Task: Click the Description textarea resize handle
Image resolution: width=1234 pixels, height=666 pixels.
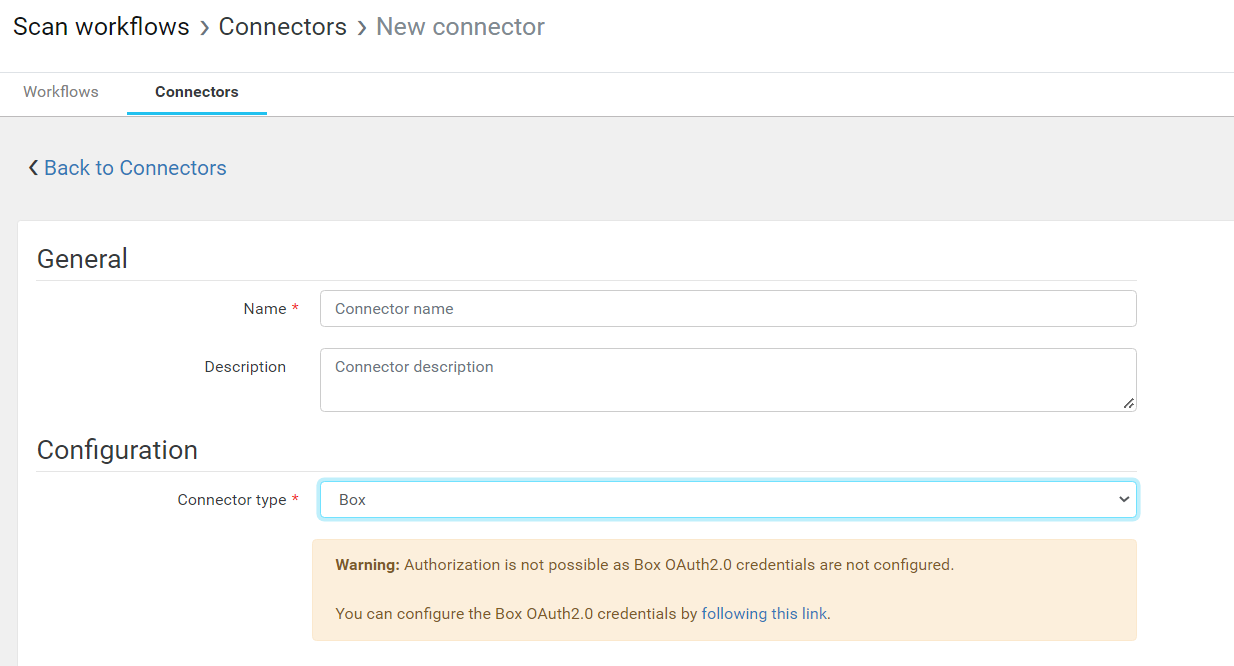Action: 1128,403
